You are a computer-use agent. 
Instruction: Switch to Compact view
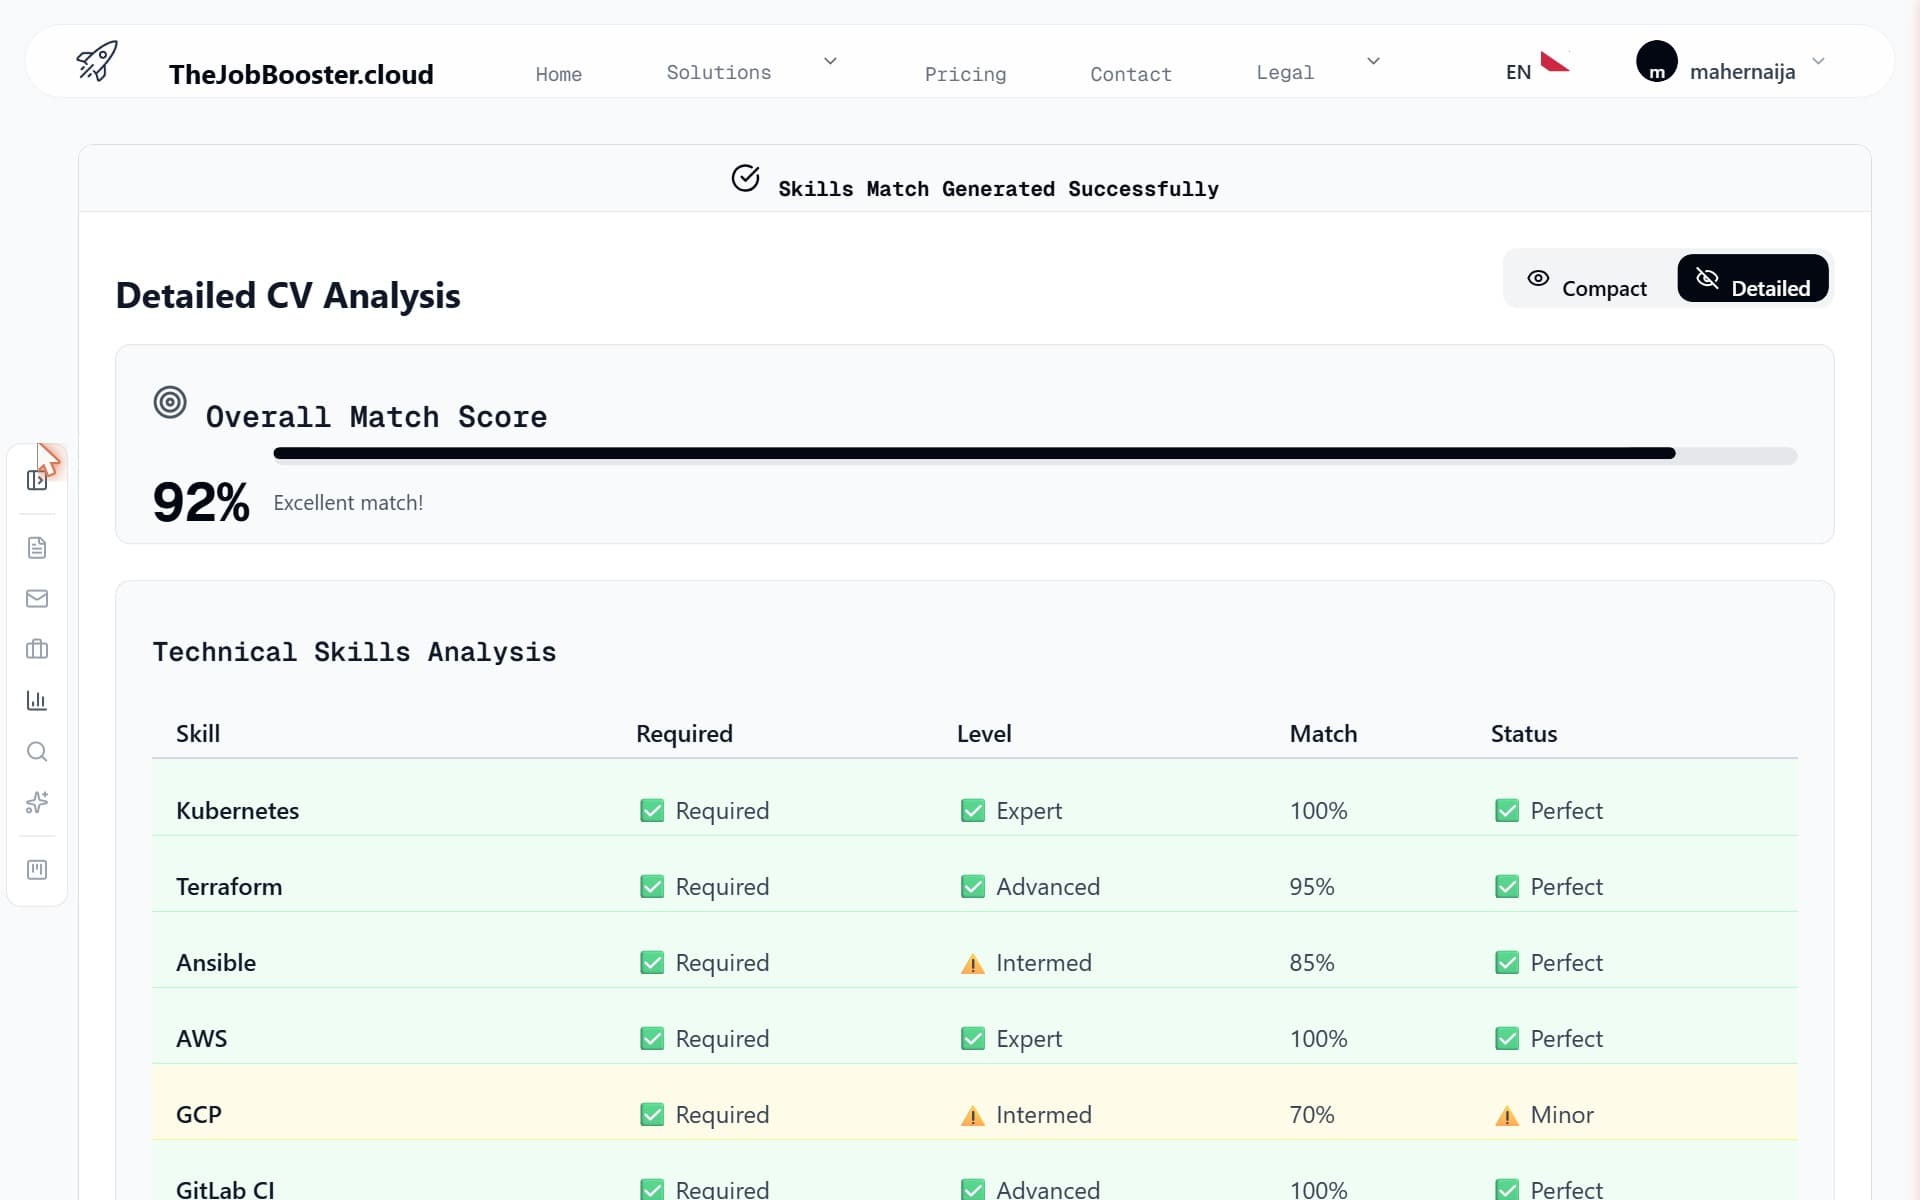pos(1590,279)
